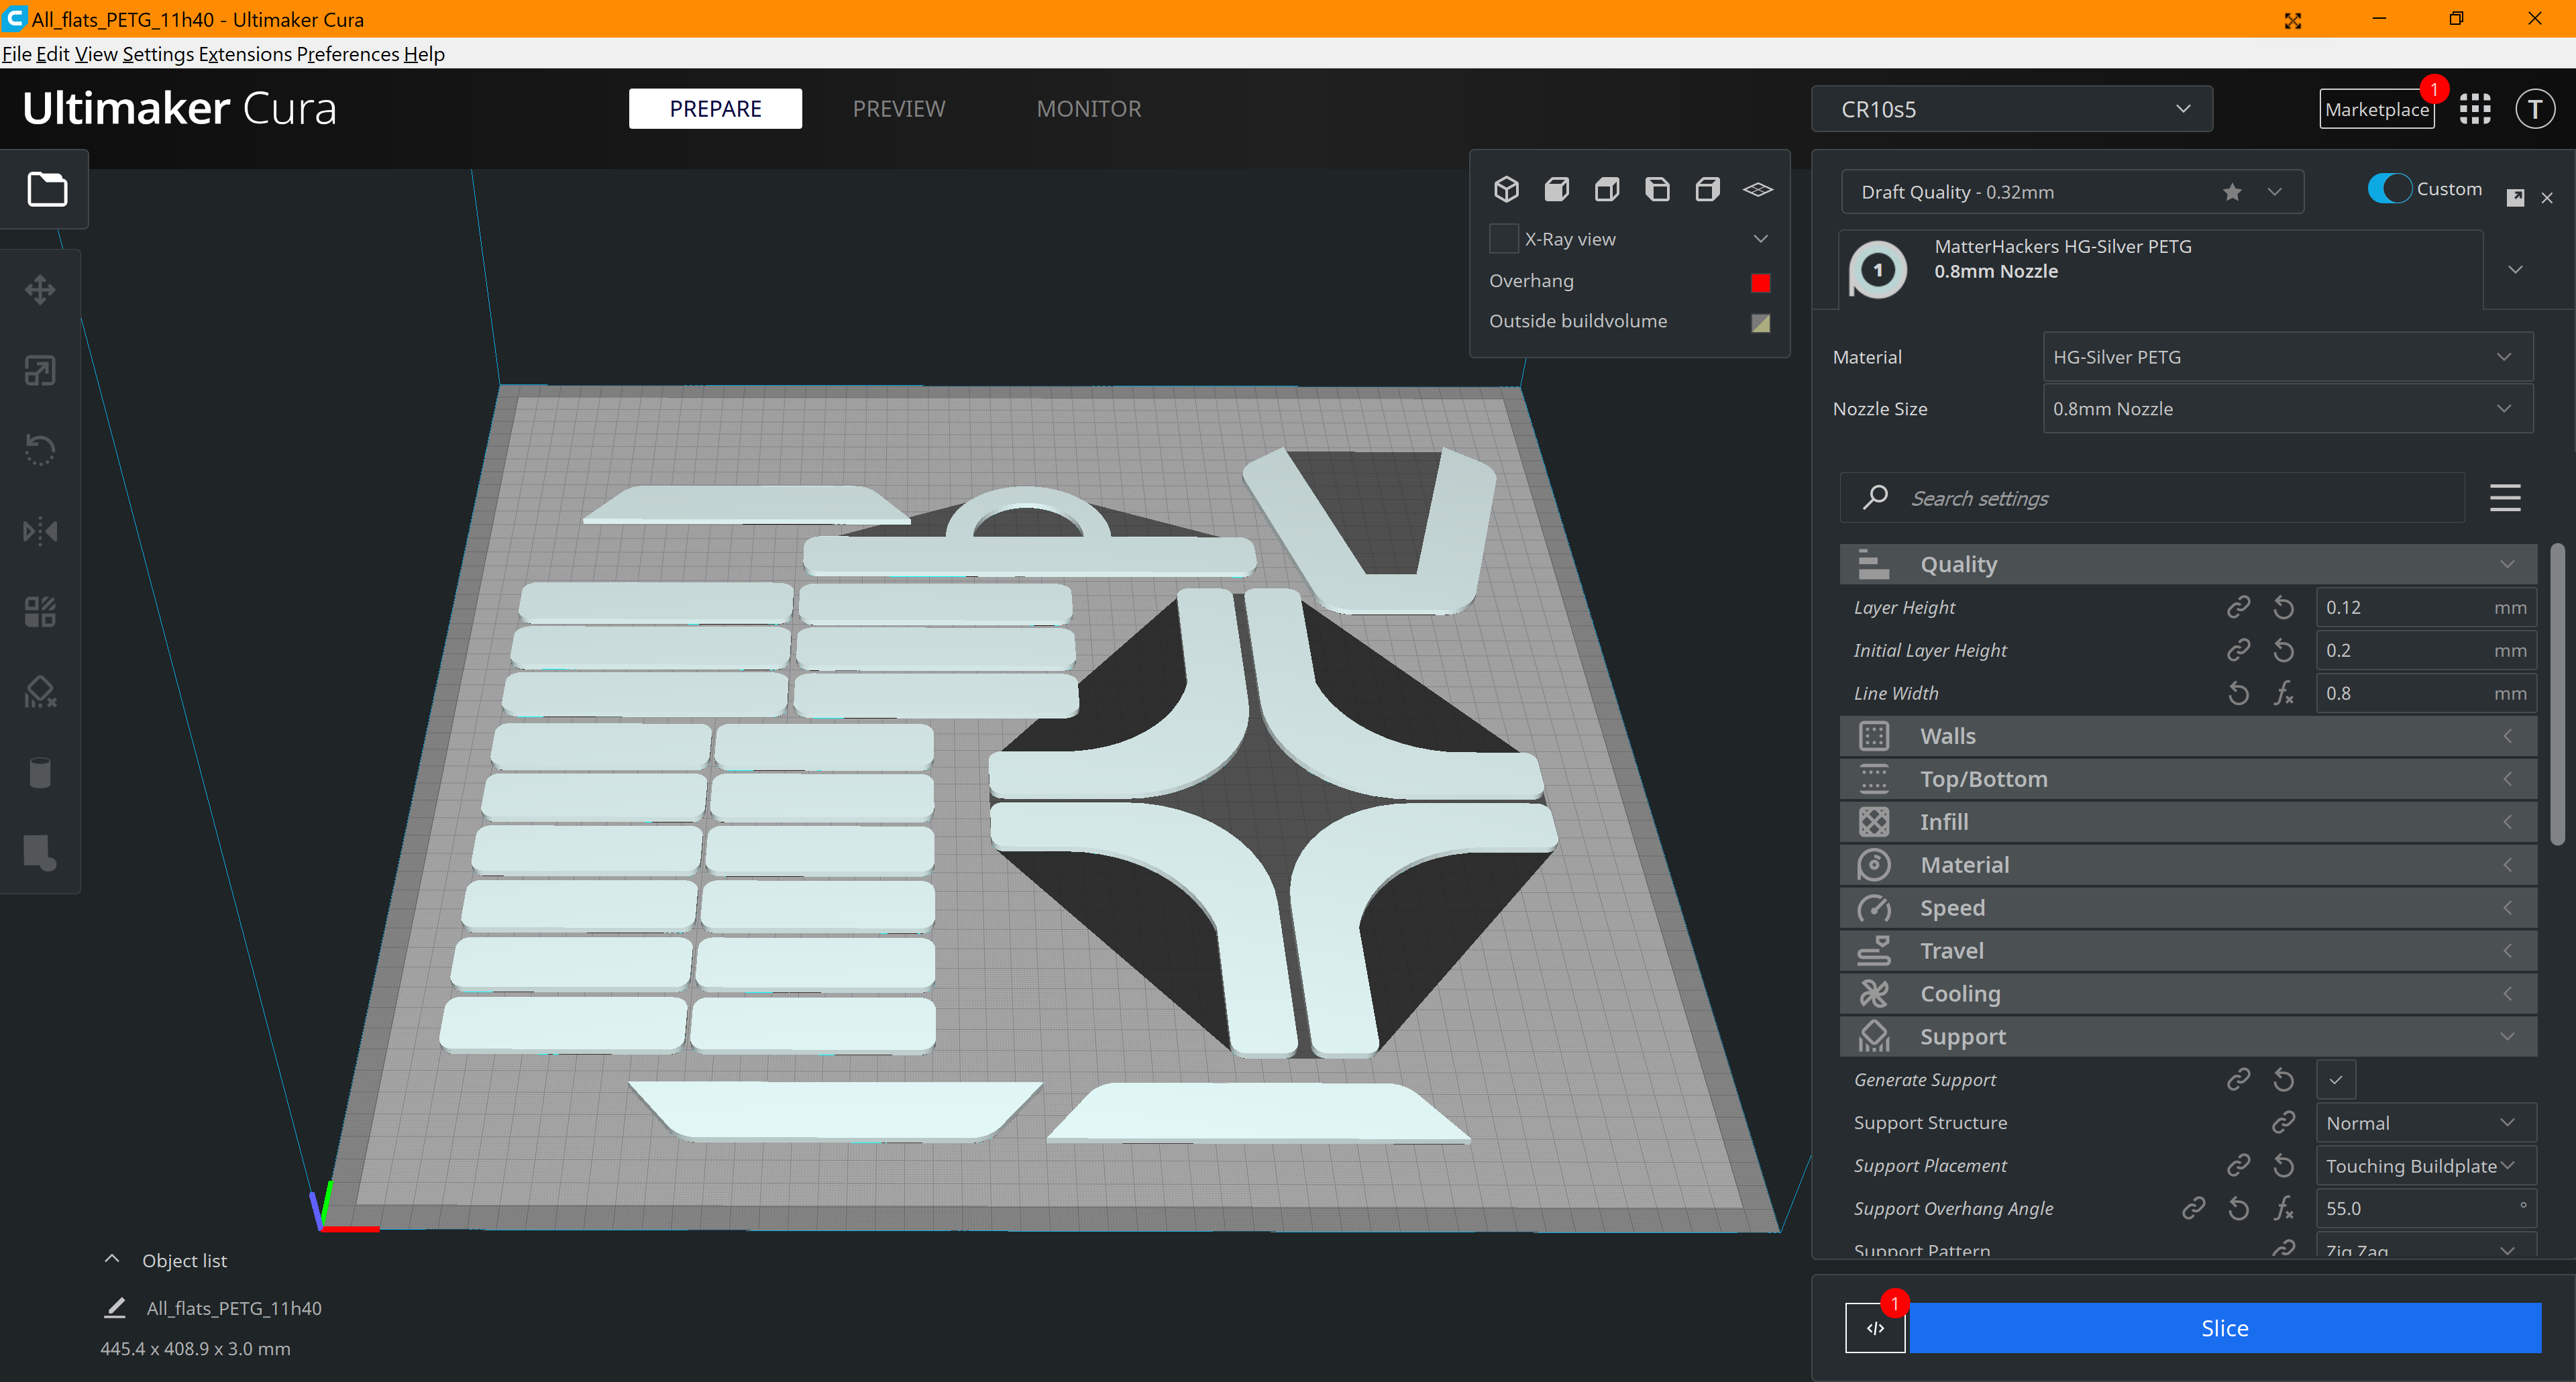Open account avatar T menu
The height and width of the screenshot is (1382, 2576).
(x=2535, y=109)
